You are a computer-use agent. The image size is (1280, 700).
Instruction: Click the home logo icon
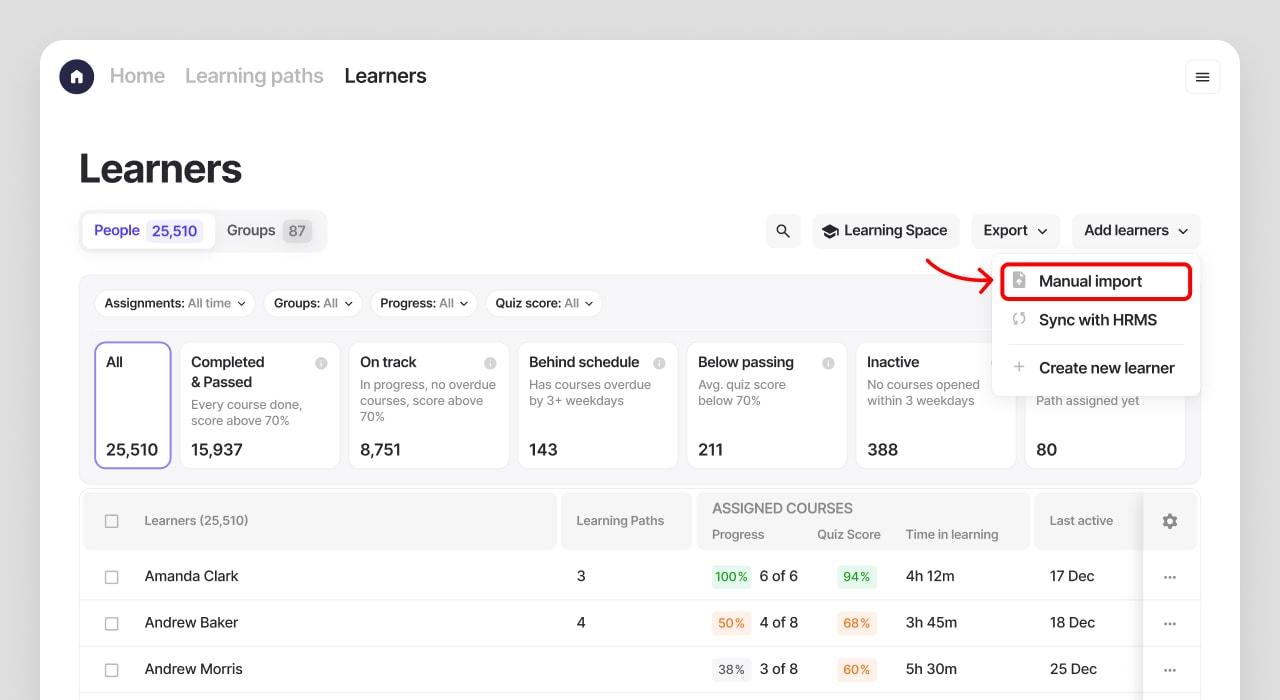(x=77, y=77)
